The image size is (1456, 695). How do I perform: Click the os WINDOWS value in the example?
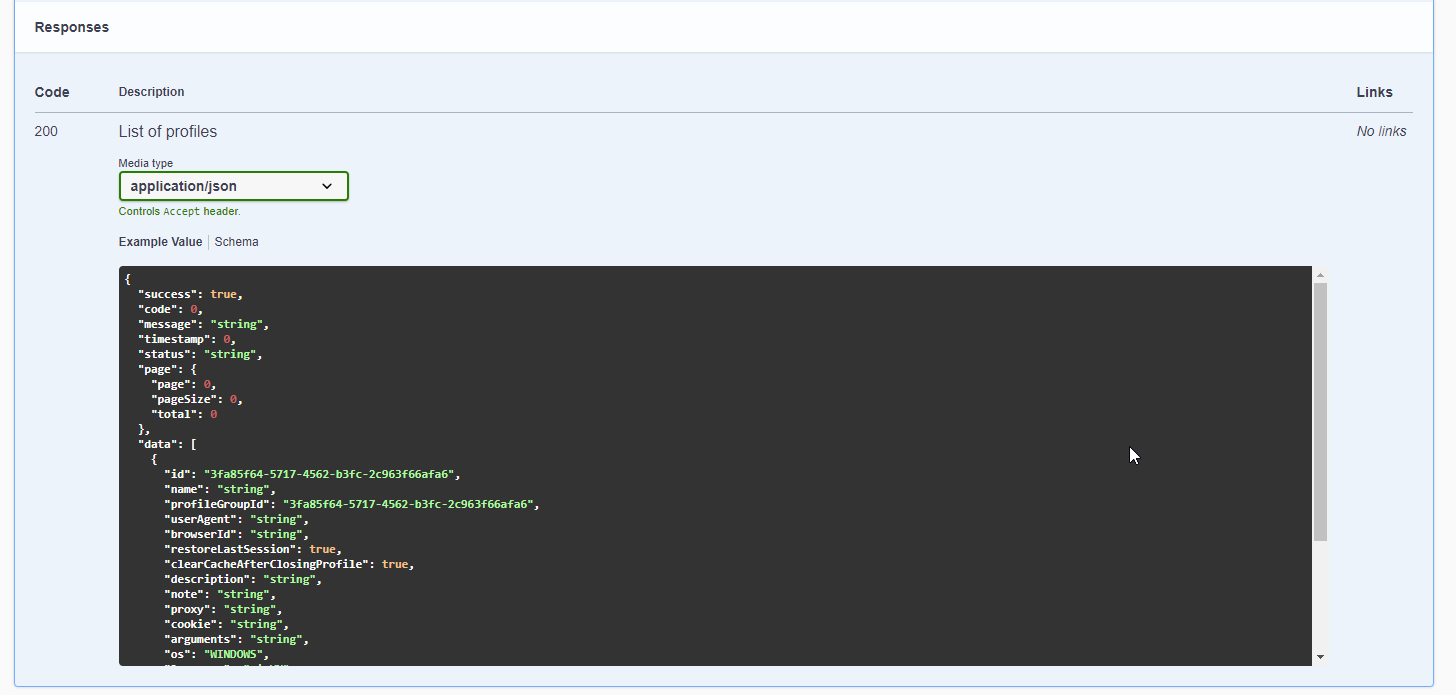(x=233, y=653)
